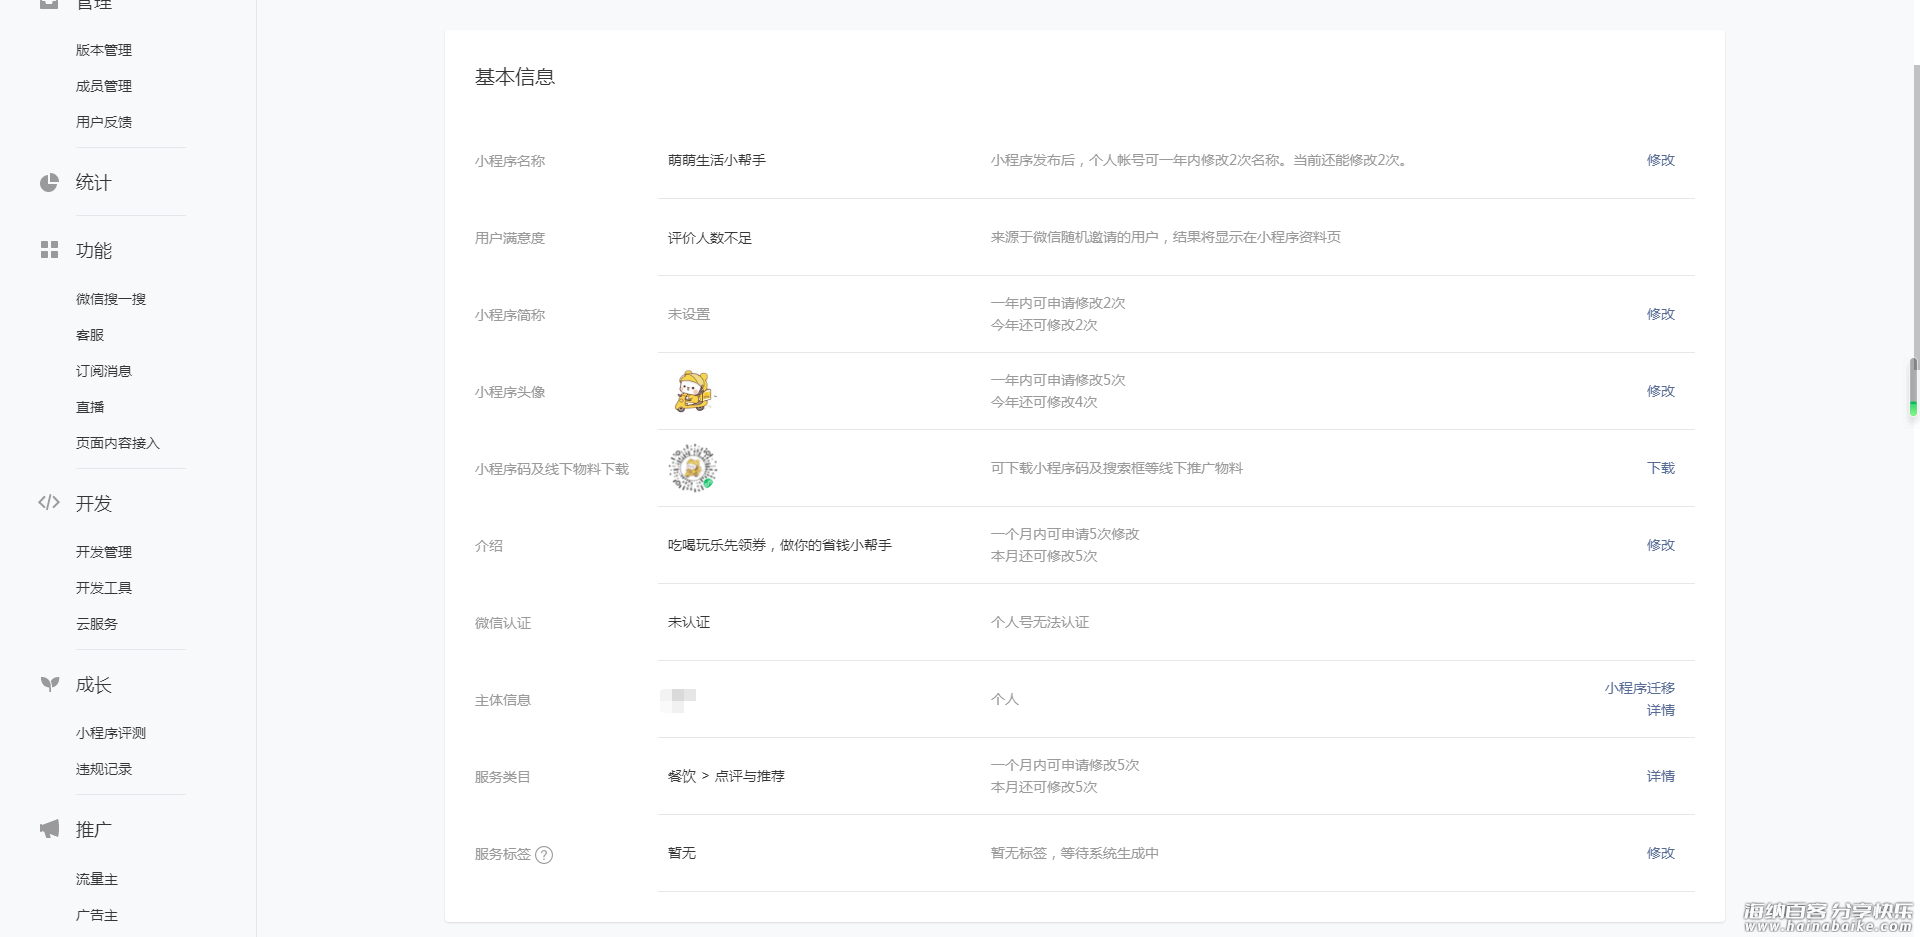The height and width of the screenshot is (937, 1920).
Task: Open 广告主 in the sidebar
Action: pyautogui.click(x=97, y=915)
